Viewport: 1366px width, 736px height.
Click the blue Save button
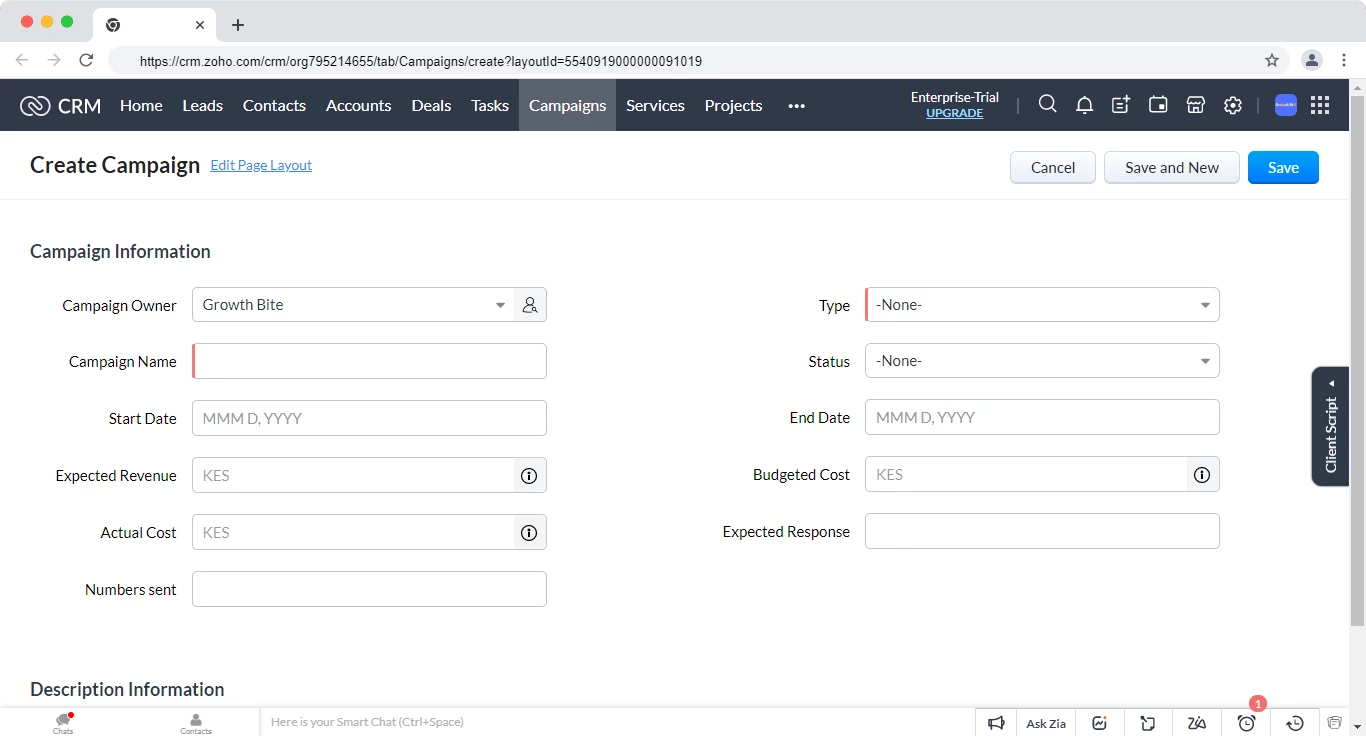pos(1283,167)
